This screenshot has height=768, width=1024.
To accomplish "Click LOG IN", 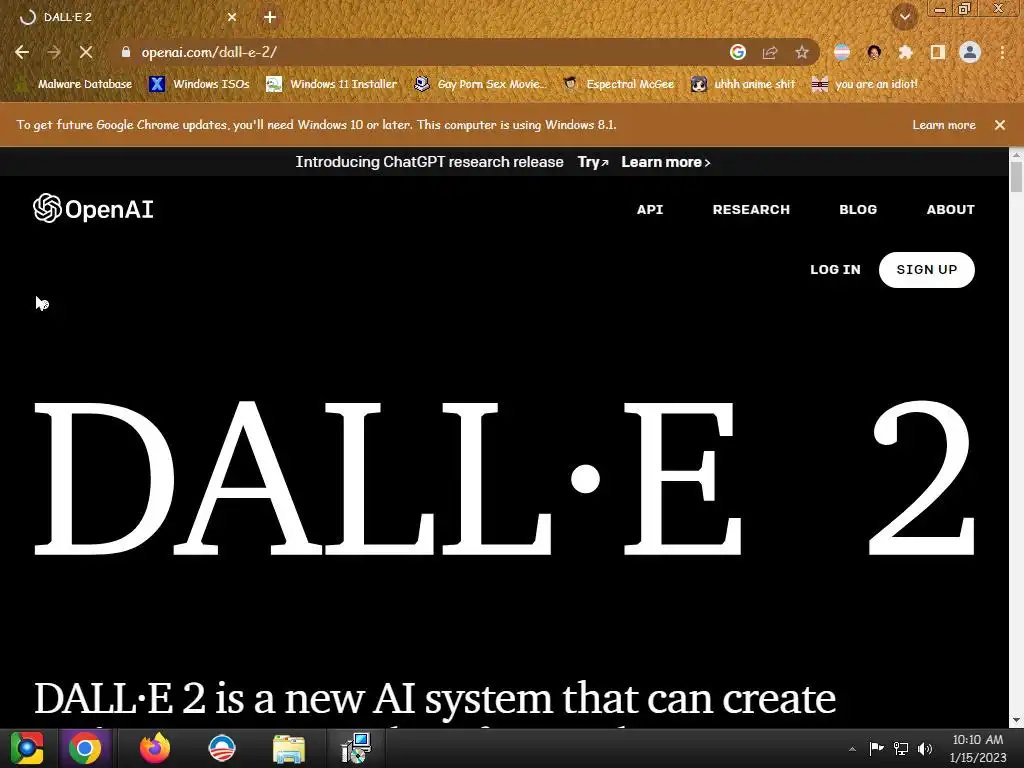I will 835,270.
